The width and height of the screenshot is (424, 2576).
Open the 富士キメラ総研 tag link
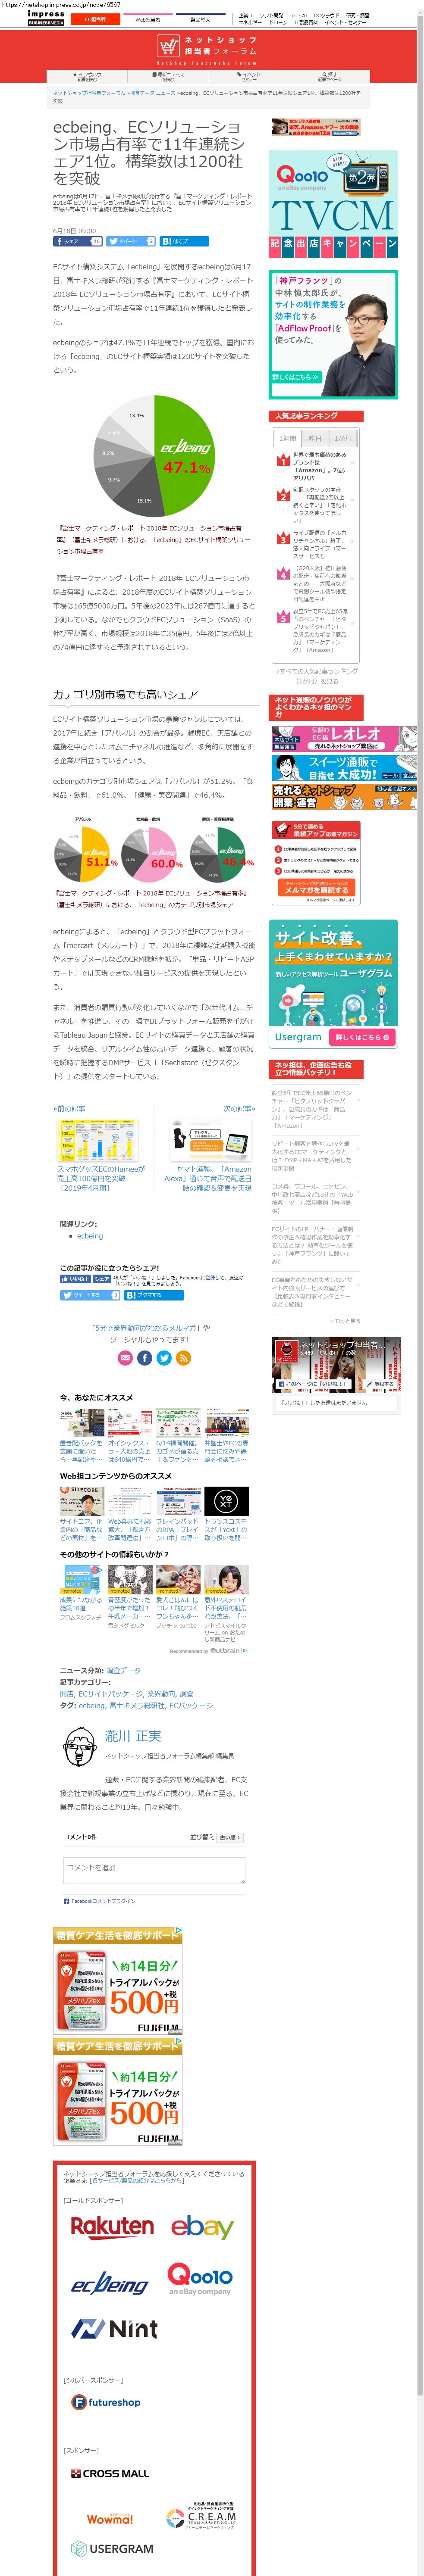(x=137, y=1706)
